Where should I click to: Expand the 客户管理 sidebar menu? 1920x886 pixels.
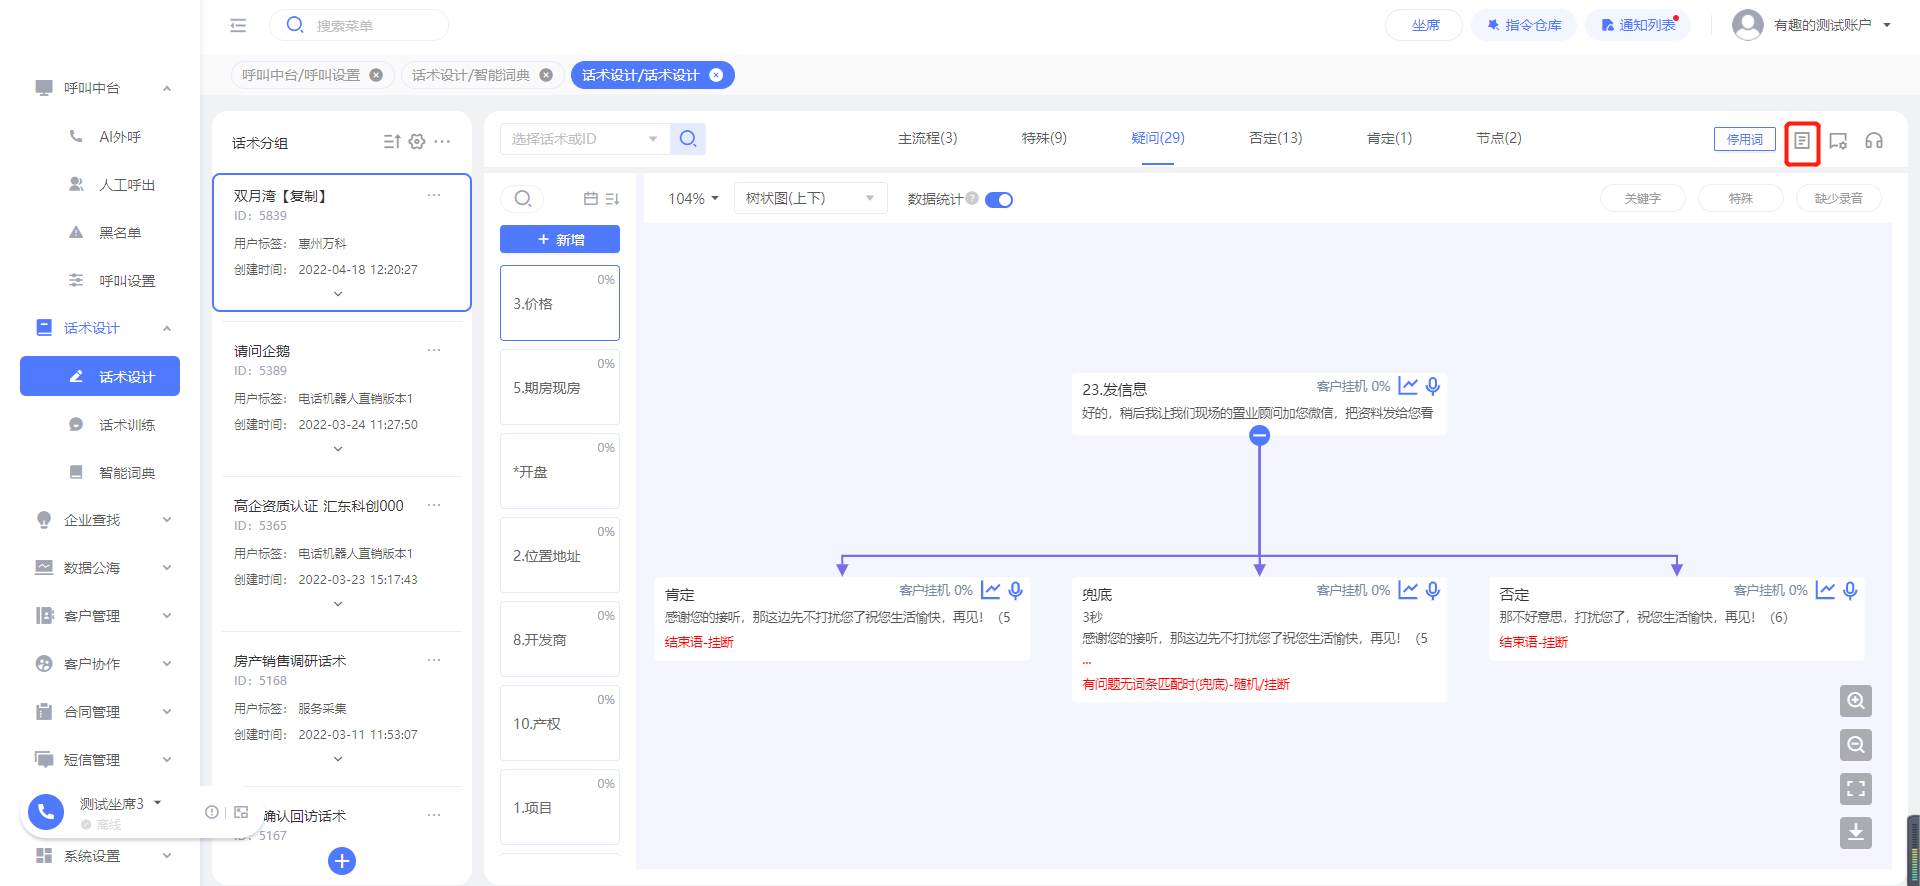pos(167,616)
